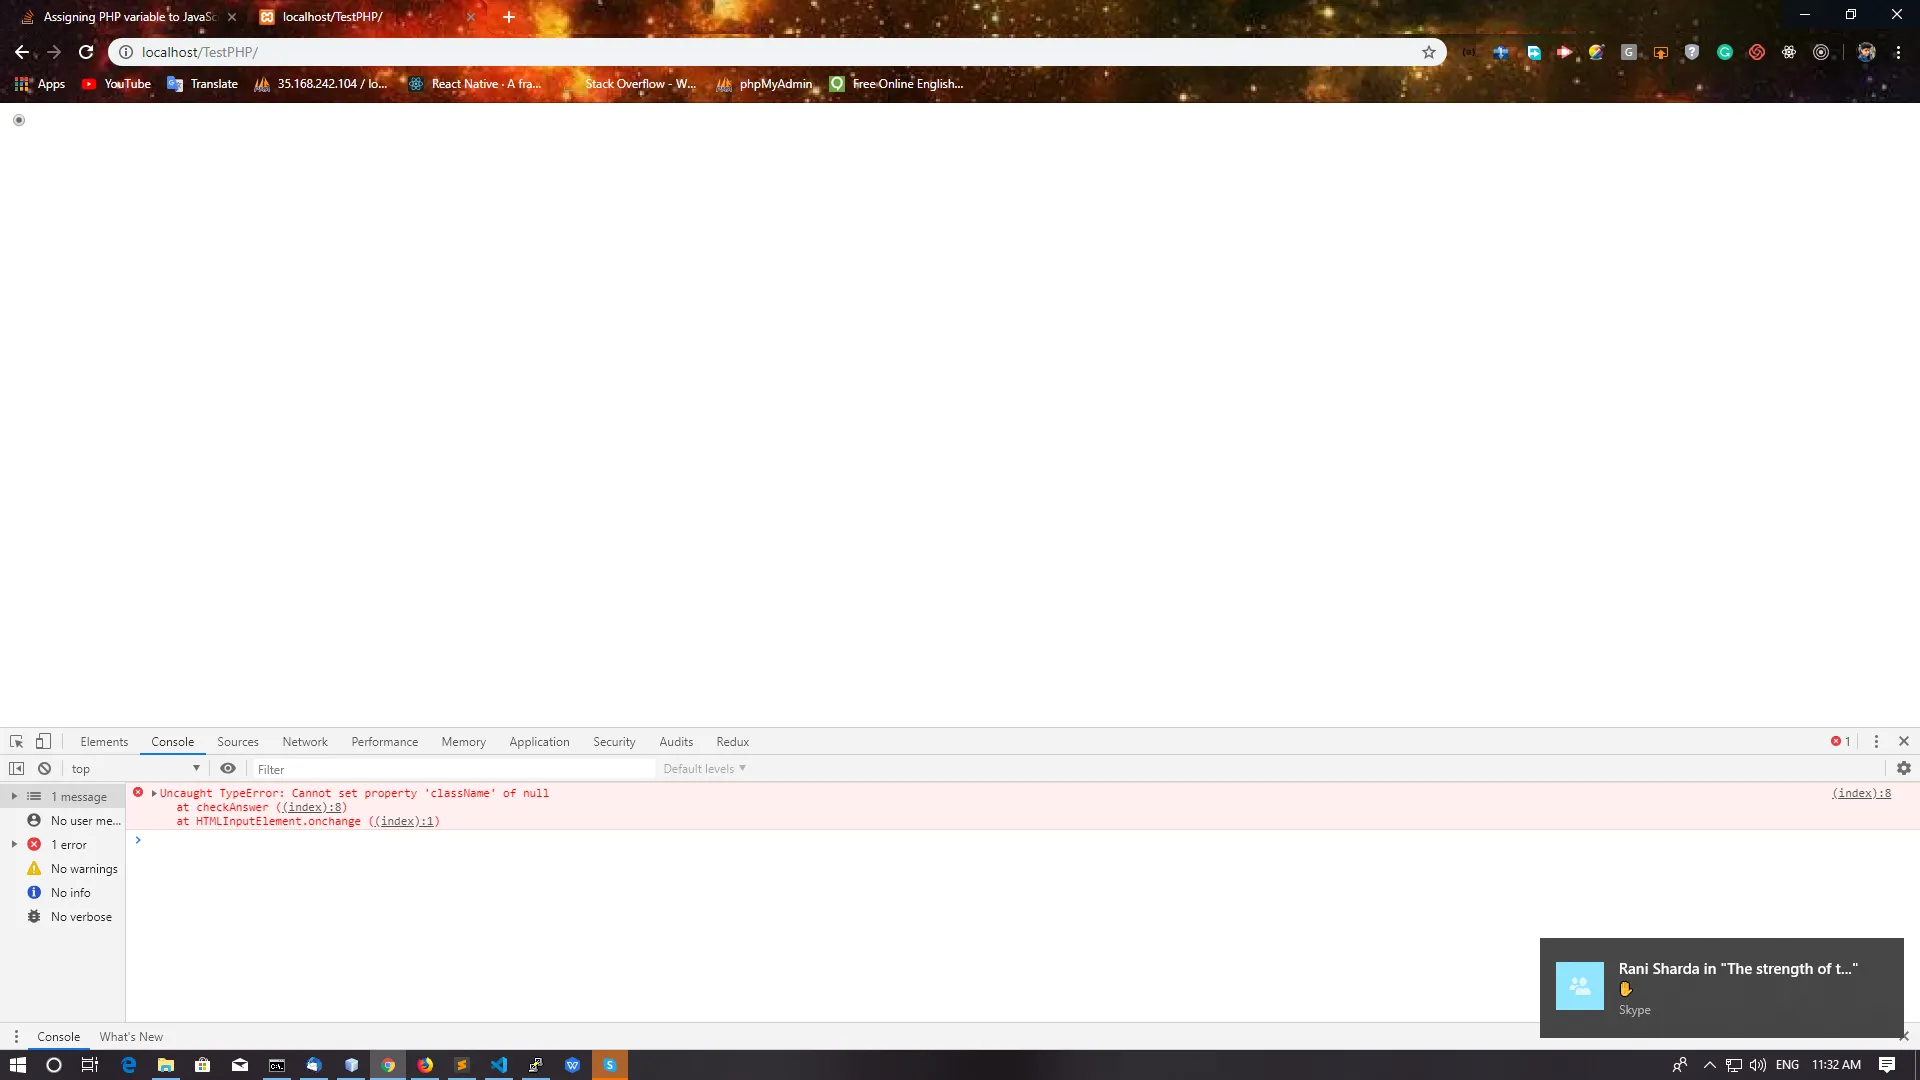Open the Default levels dropdown

[704, 768]
